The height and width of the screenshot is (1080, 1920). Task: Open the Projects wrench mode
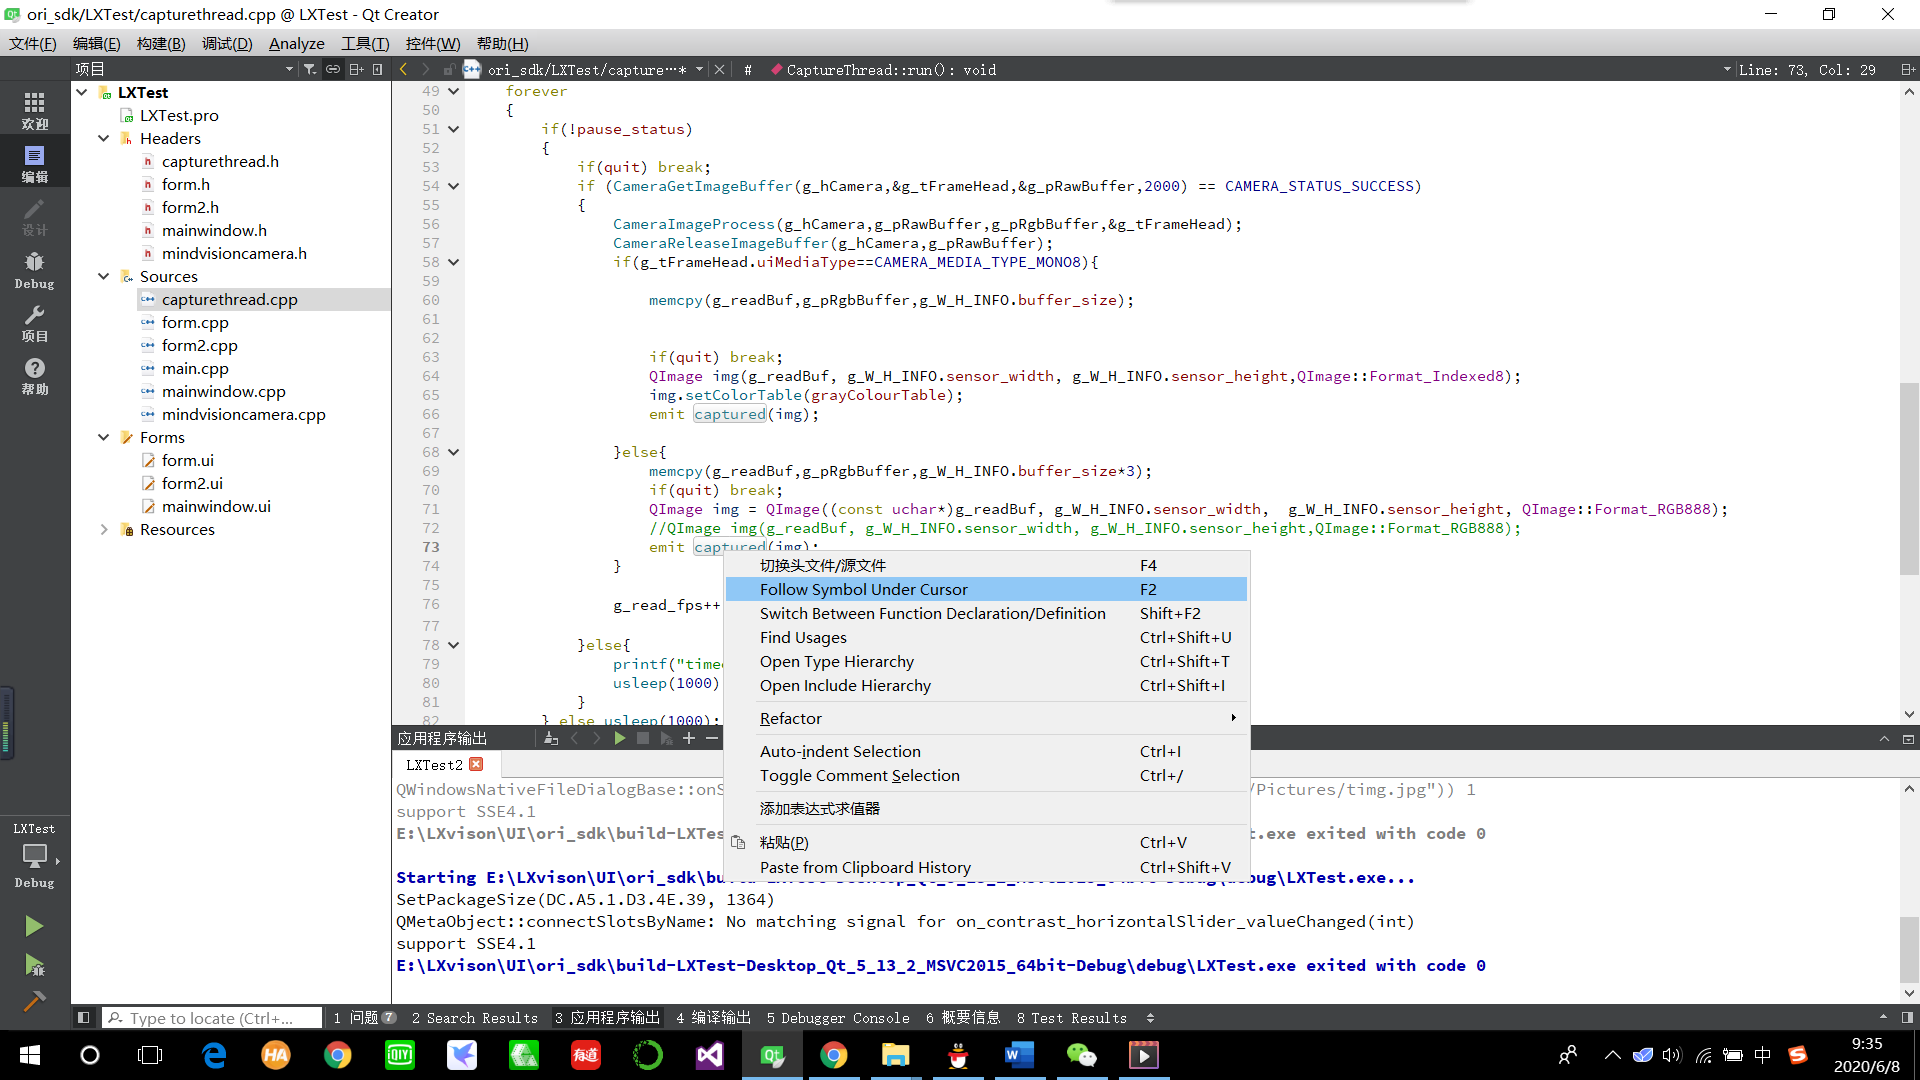click(x=34, y=322)
